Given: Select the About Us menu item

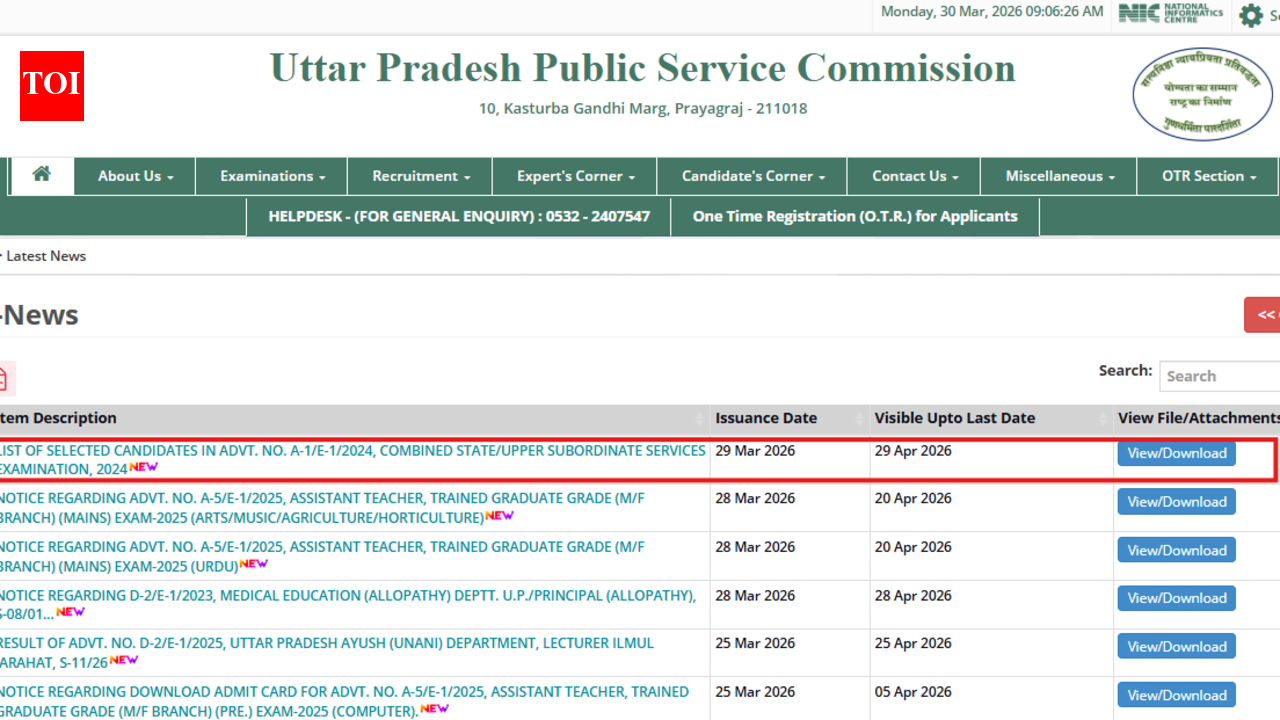Looking at the screenshot, I should click(x=134, y=175).
